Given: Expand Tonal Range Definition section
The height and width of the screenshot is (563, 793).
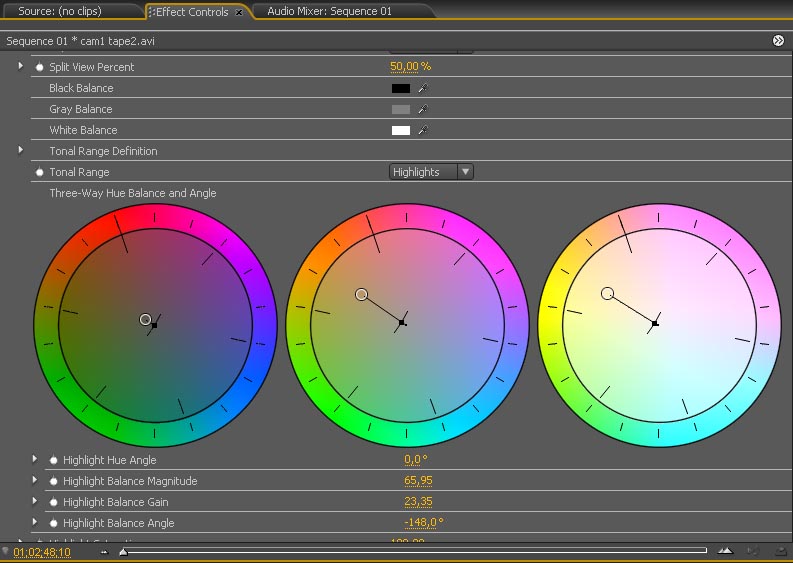Looking at the screenshot, I should click(x=21, y=150).
